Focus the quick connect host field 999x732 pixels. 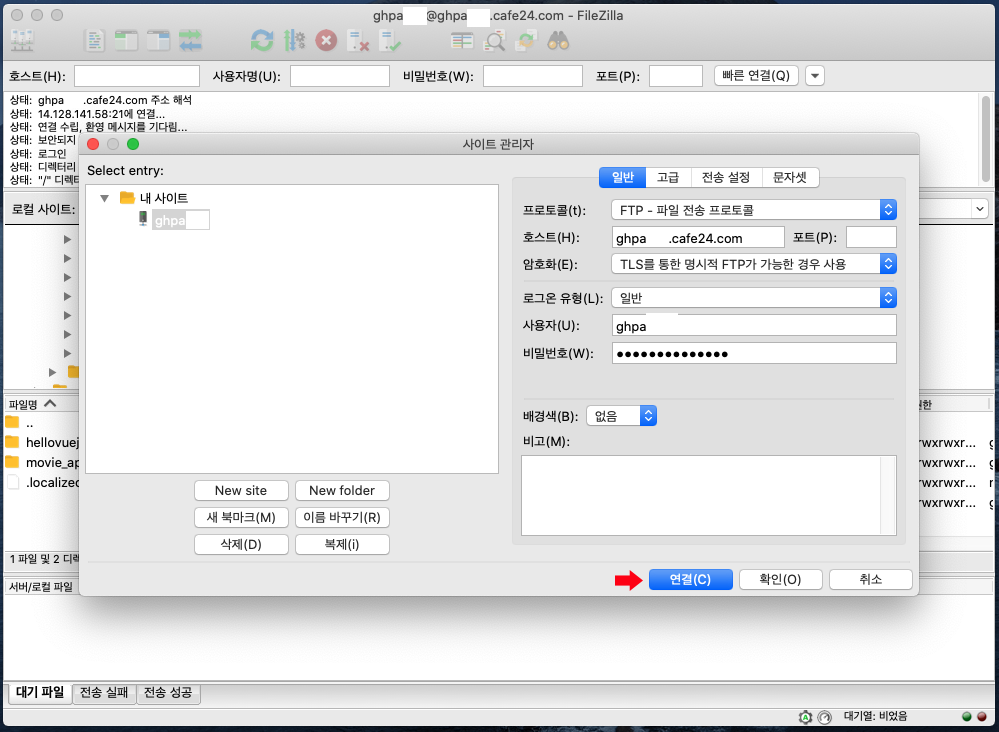(137, 76)
